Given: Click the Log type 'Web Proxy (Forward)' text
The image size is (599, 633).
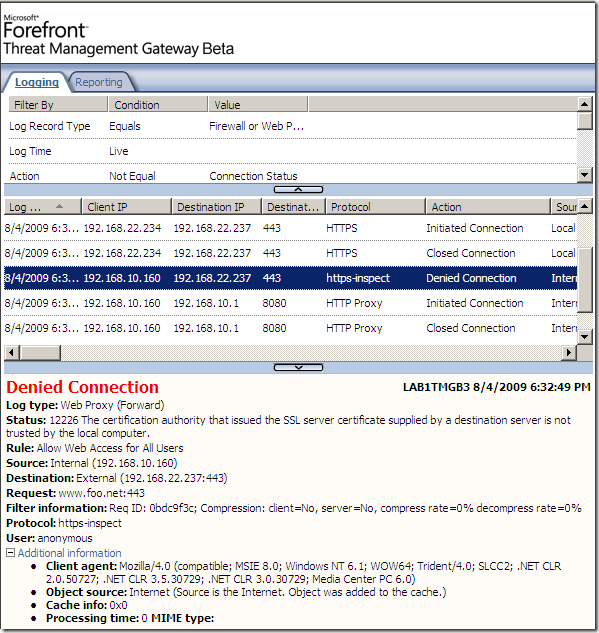Looking at the screenshot, I should click(x=112, y=405).
